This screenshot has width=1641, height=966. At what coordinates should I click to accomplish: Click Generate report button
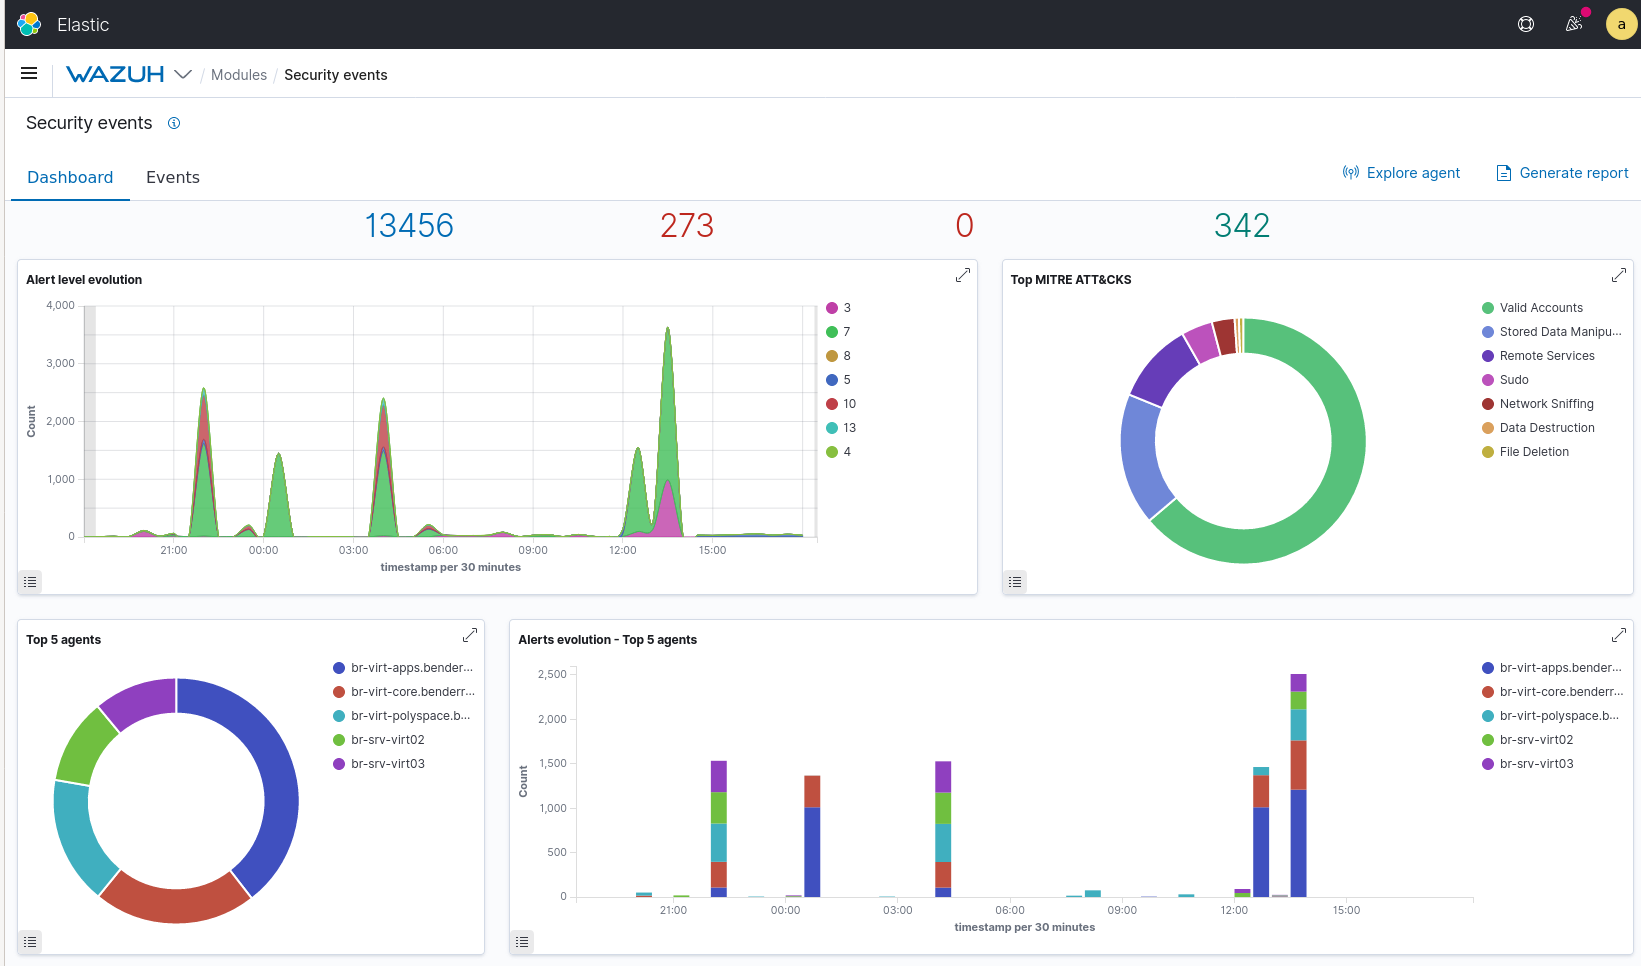tap(1562, 173)
